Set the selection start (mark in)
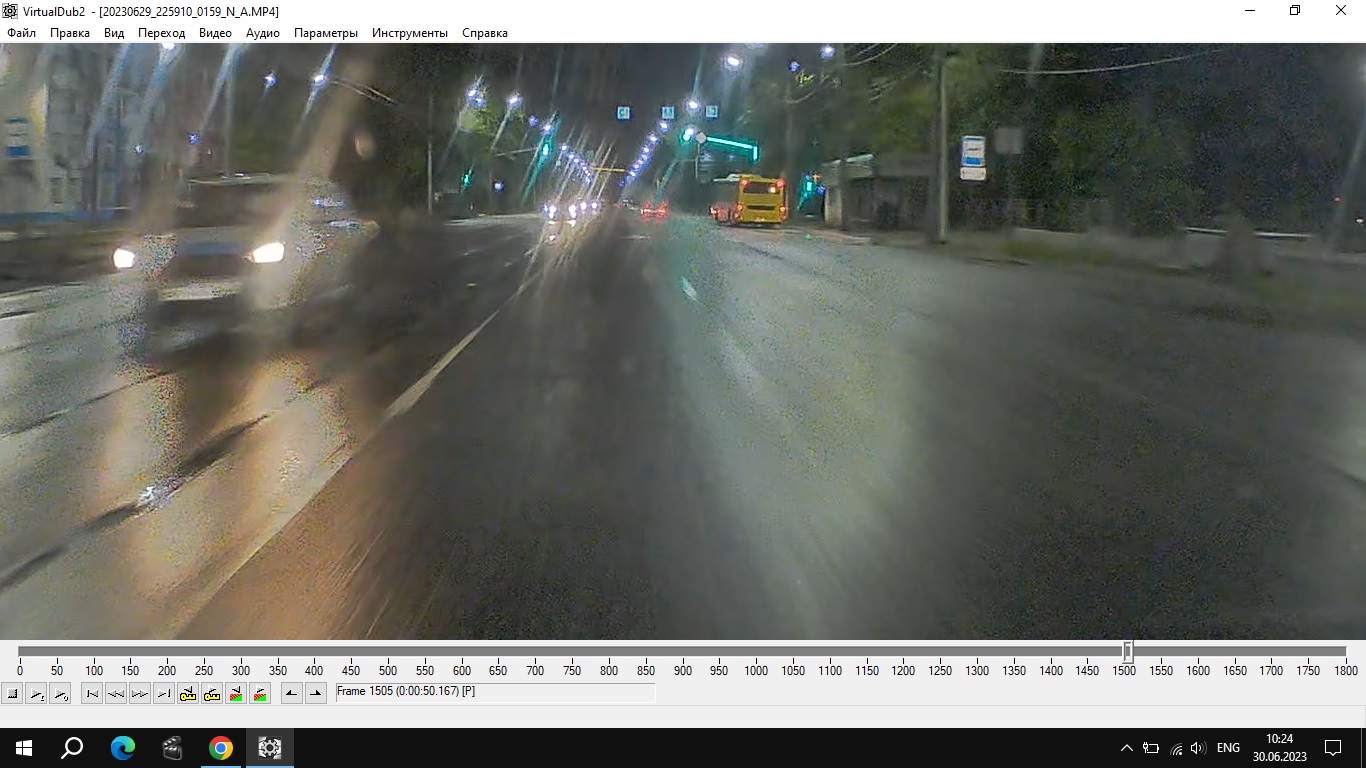Image resolution: width=1366 pixels, height=768 pixels. (292, 693)
